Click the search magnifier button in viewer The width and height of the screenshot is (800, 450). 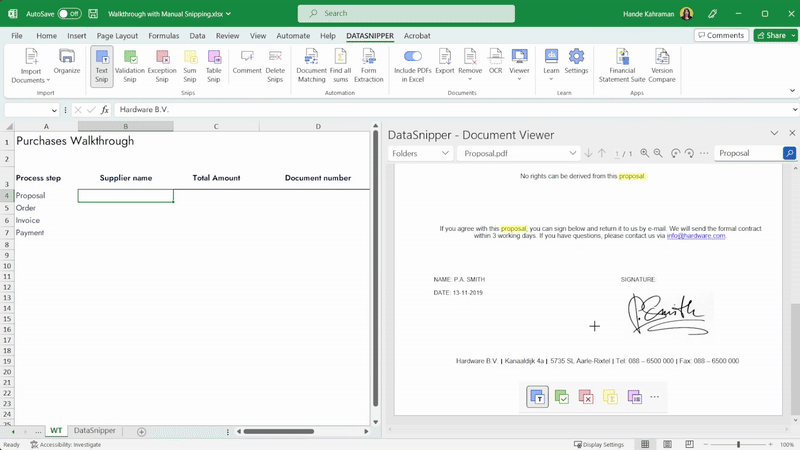tap(789, 153)
